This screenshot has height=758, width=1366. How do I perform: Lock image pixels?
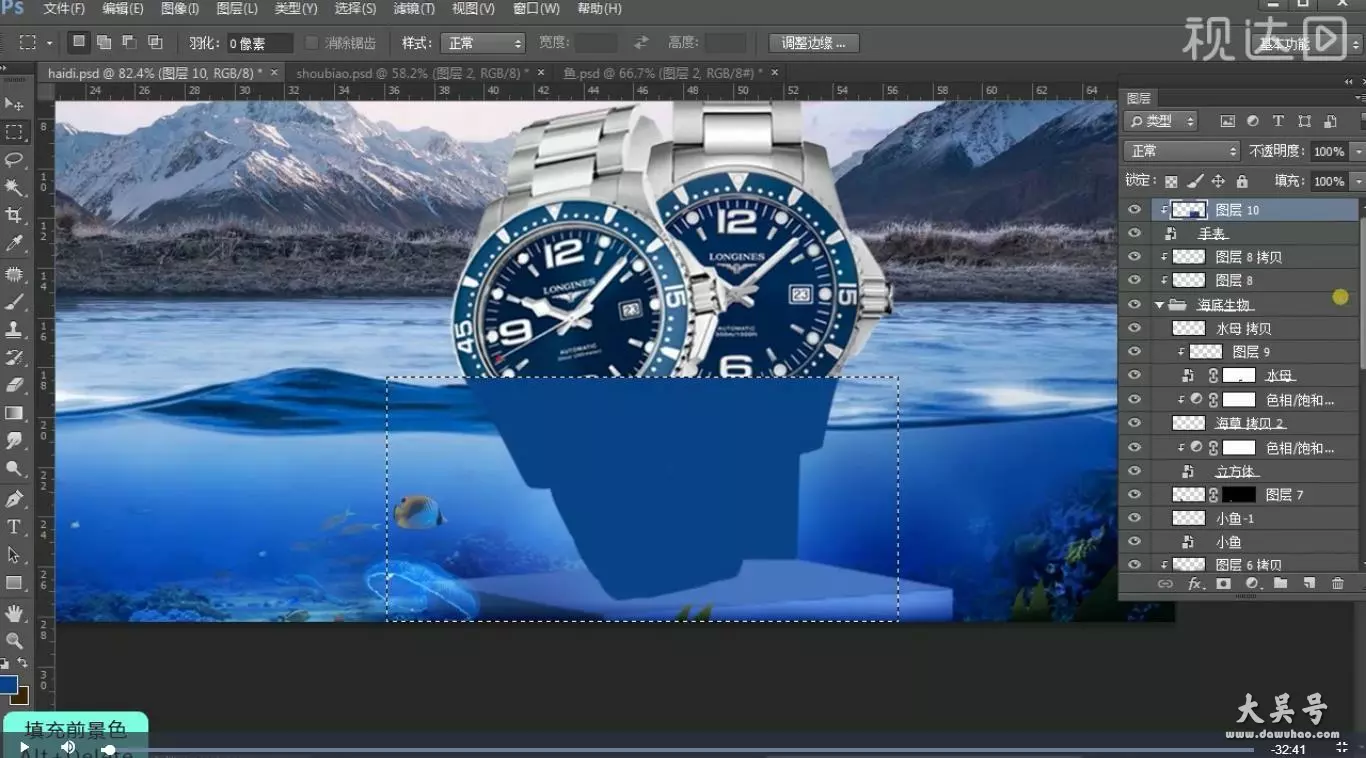coord(1195,181)
